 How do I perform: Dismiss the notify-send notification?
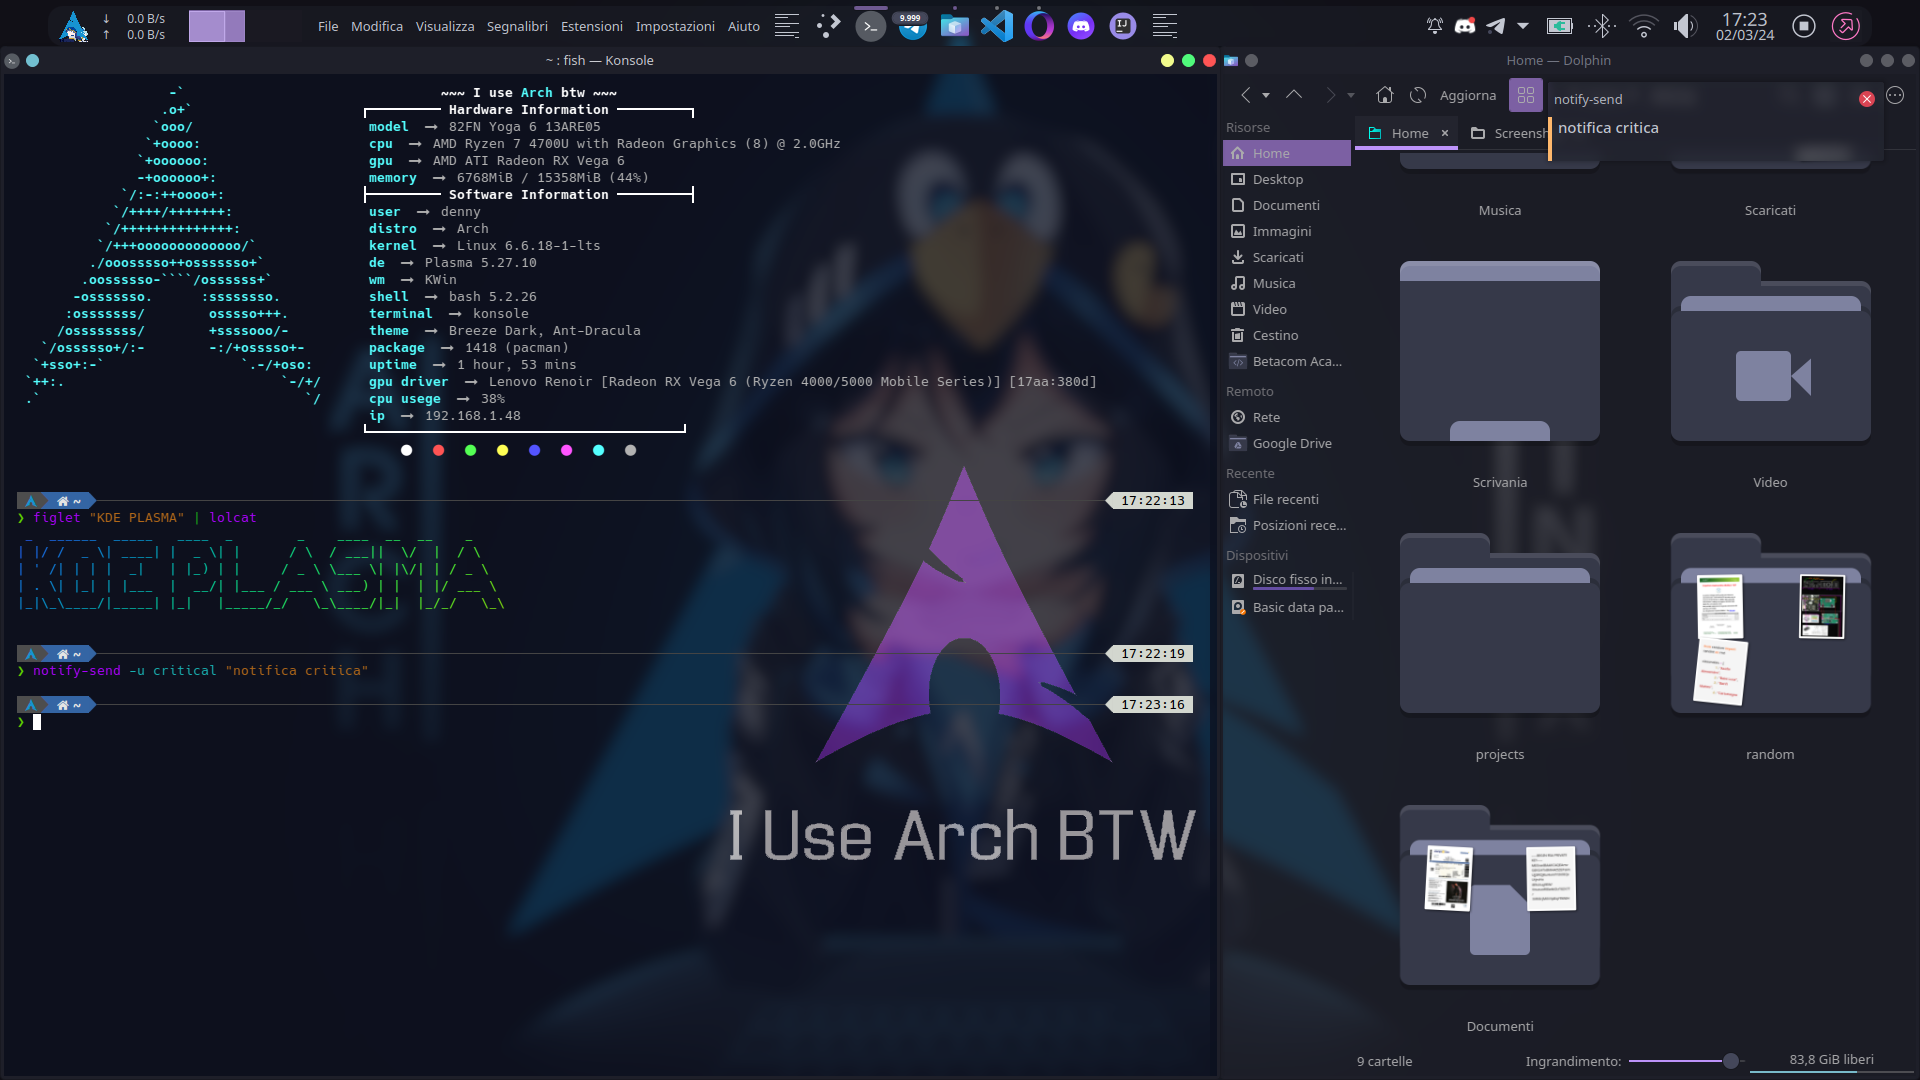click(x=1866, y=99)
